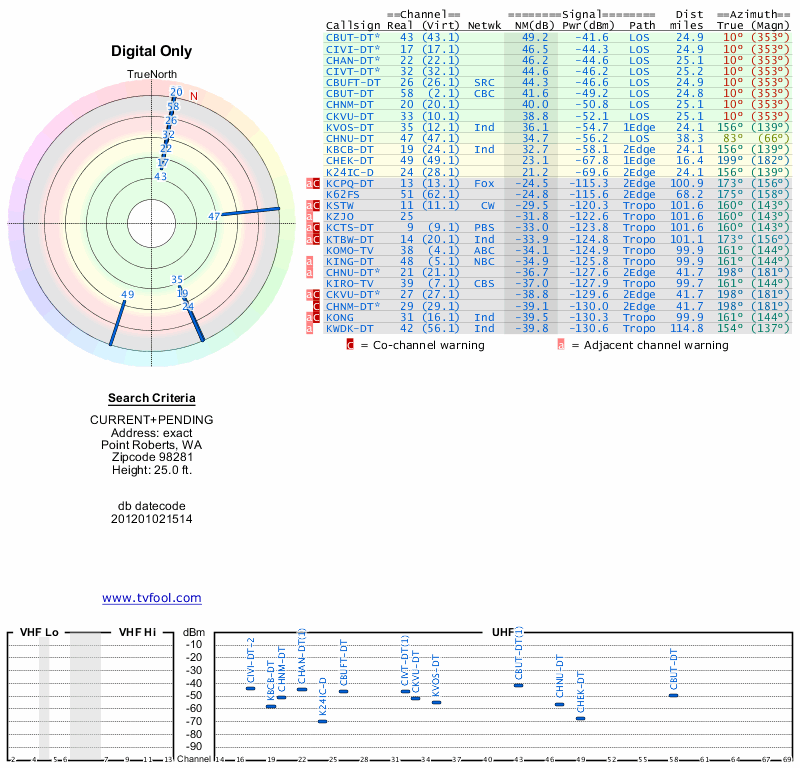This screenshot has width=800, height=768.
Task: Click the PBS network entry for KCTS-DT
Action: pos(484,228)
